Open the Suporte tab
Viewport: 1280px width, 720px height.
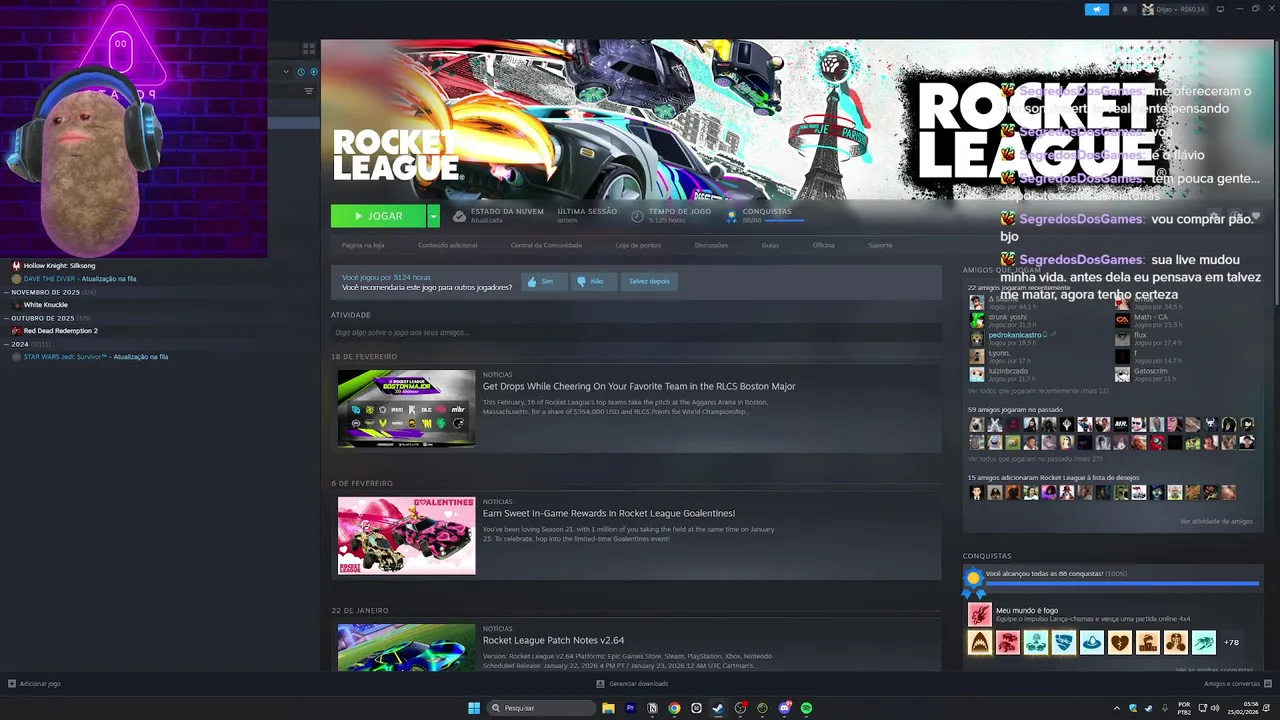point(880,245)
